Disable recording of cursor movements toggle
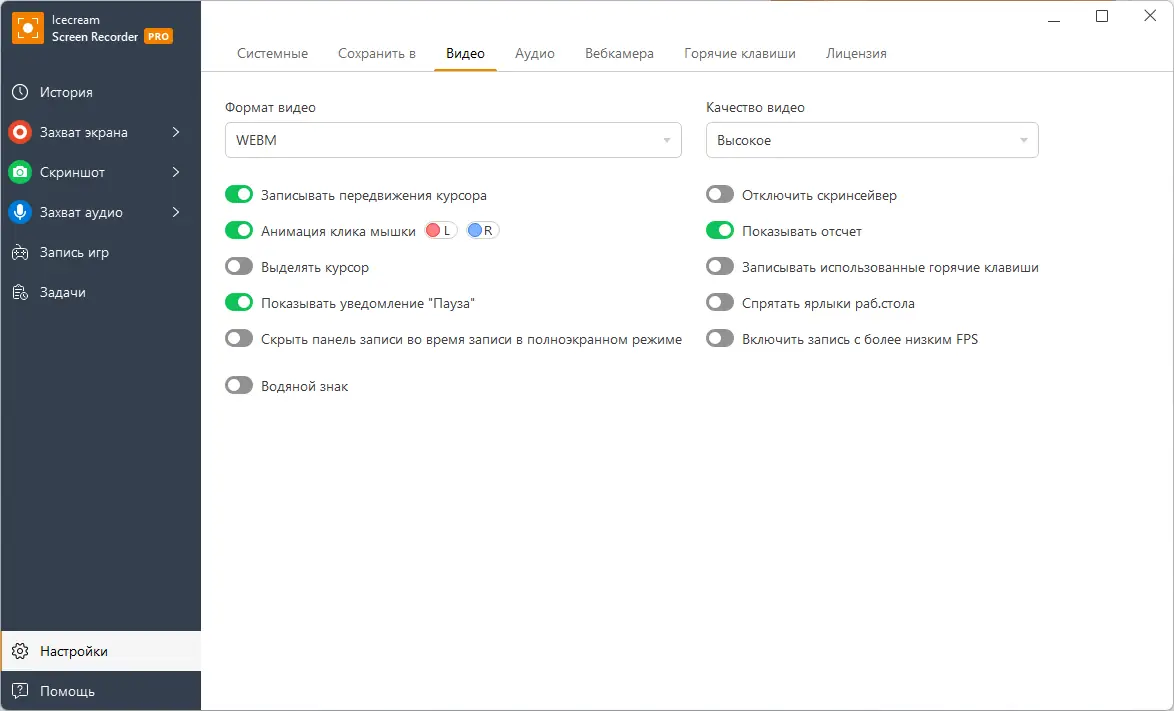This screenshot has height=711, width=1174. pyautogui.click(x=239, y=195)
